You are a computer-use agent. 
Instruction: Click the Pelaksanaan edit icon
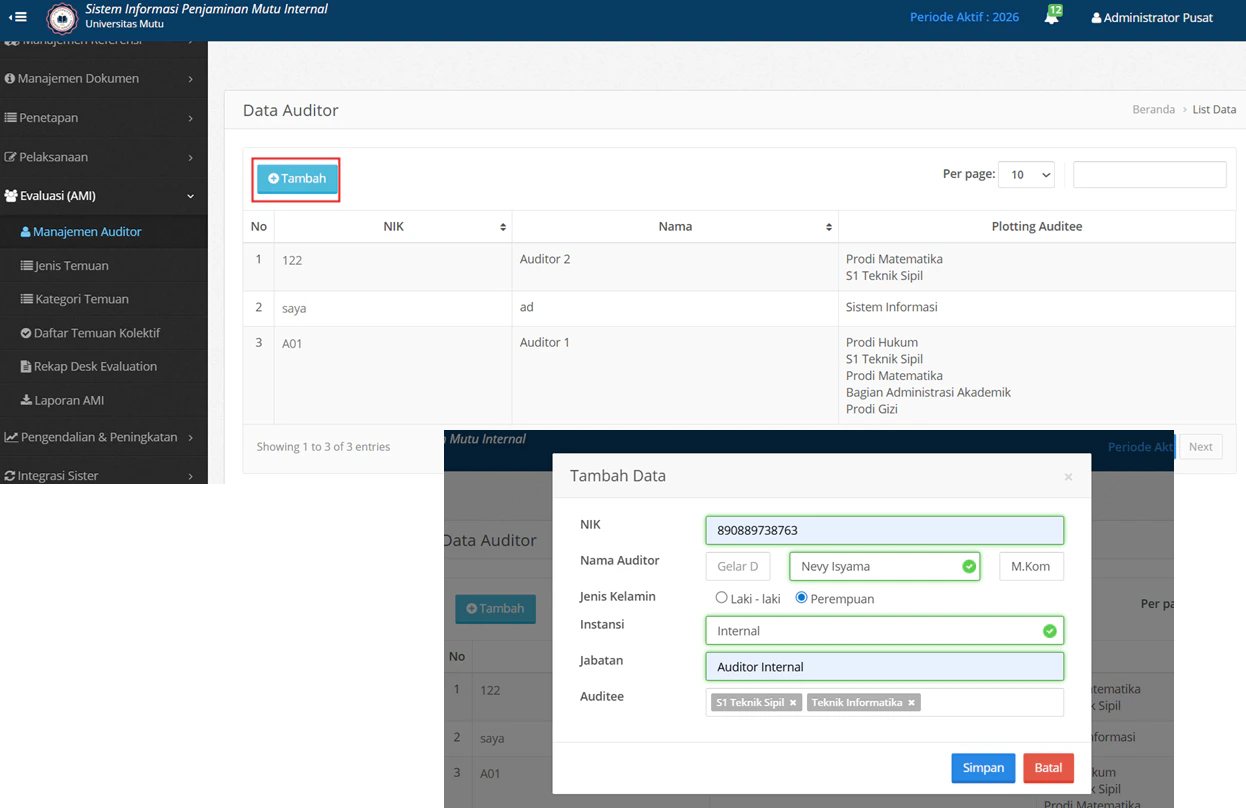click(x=10, y=157)
